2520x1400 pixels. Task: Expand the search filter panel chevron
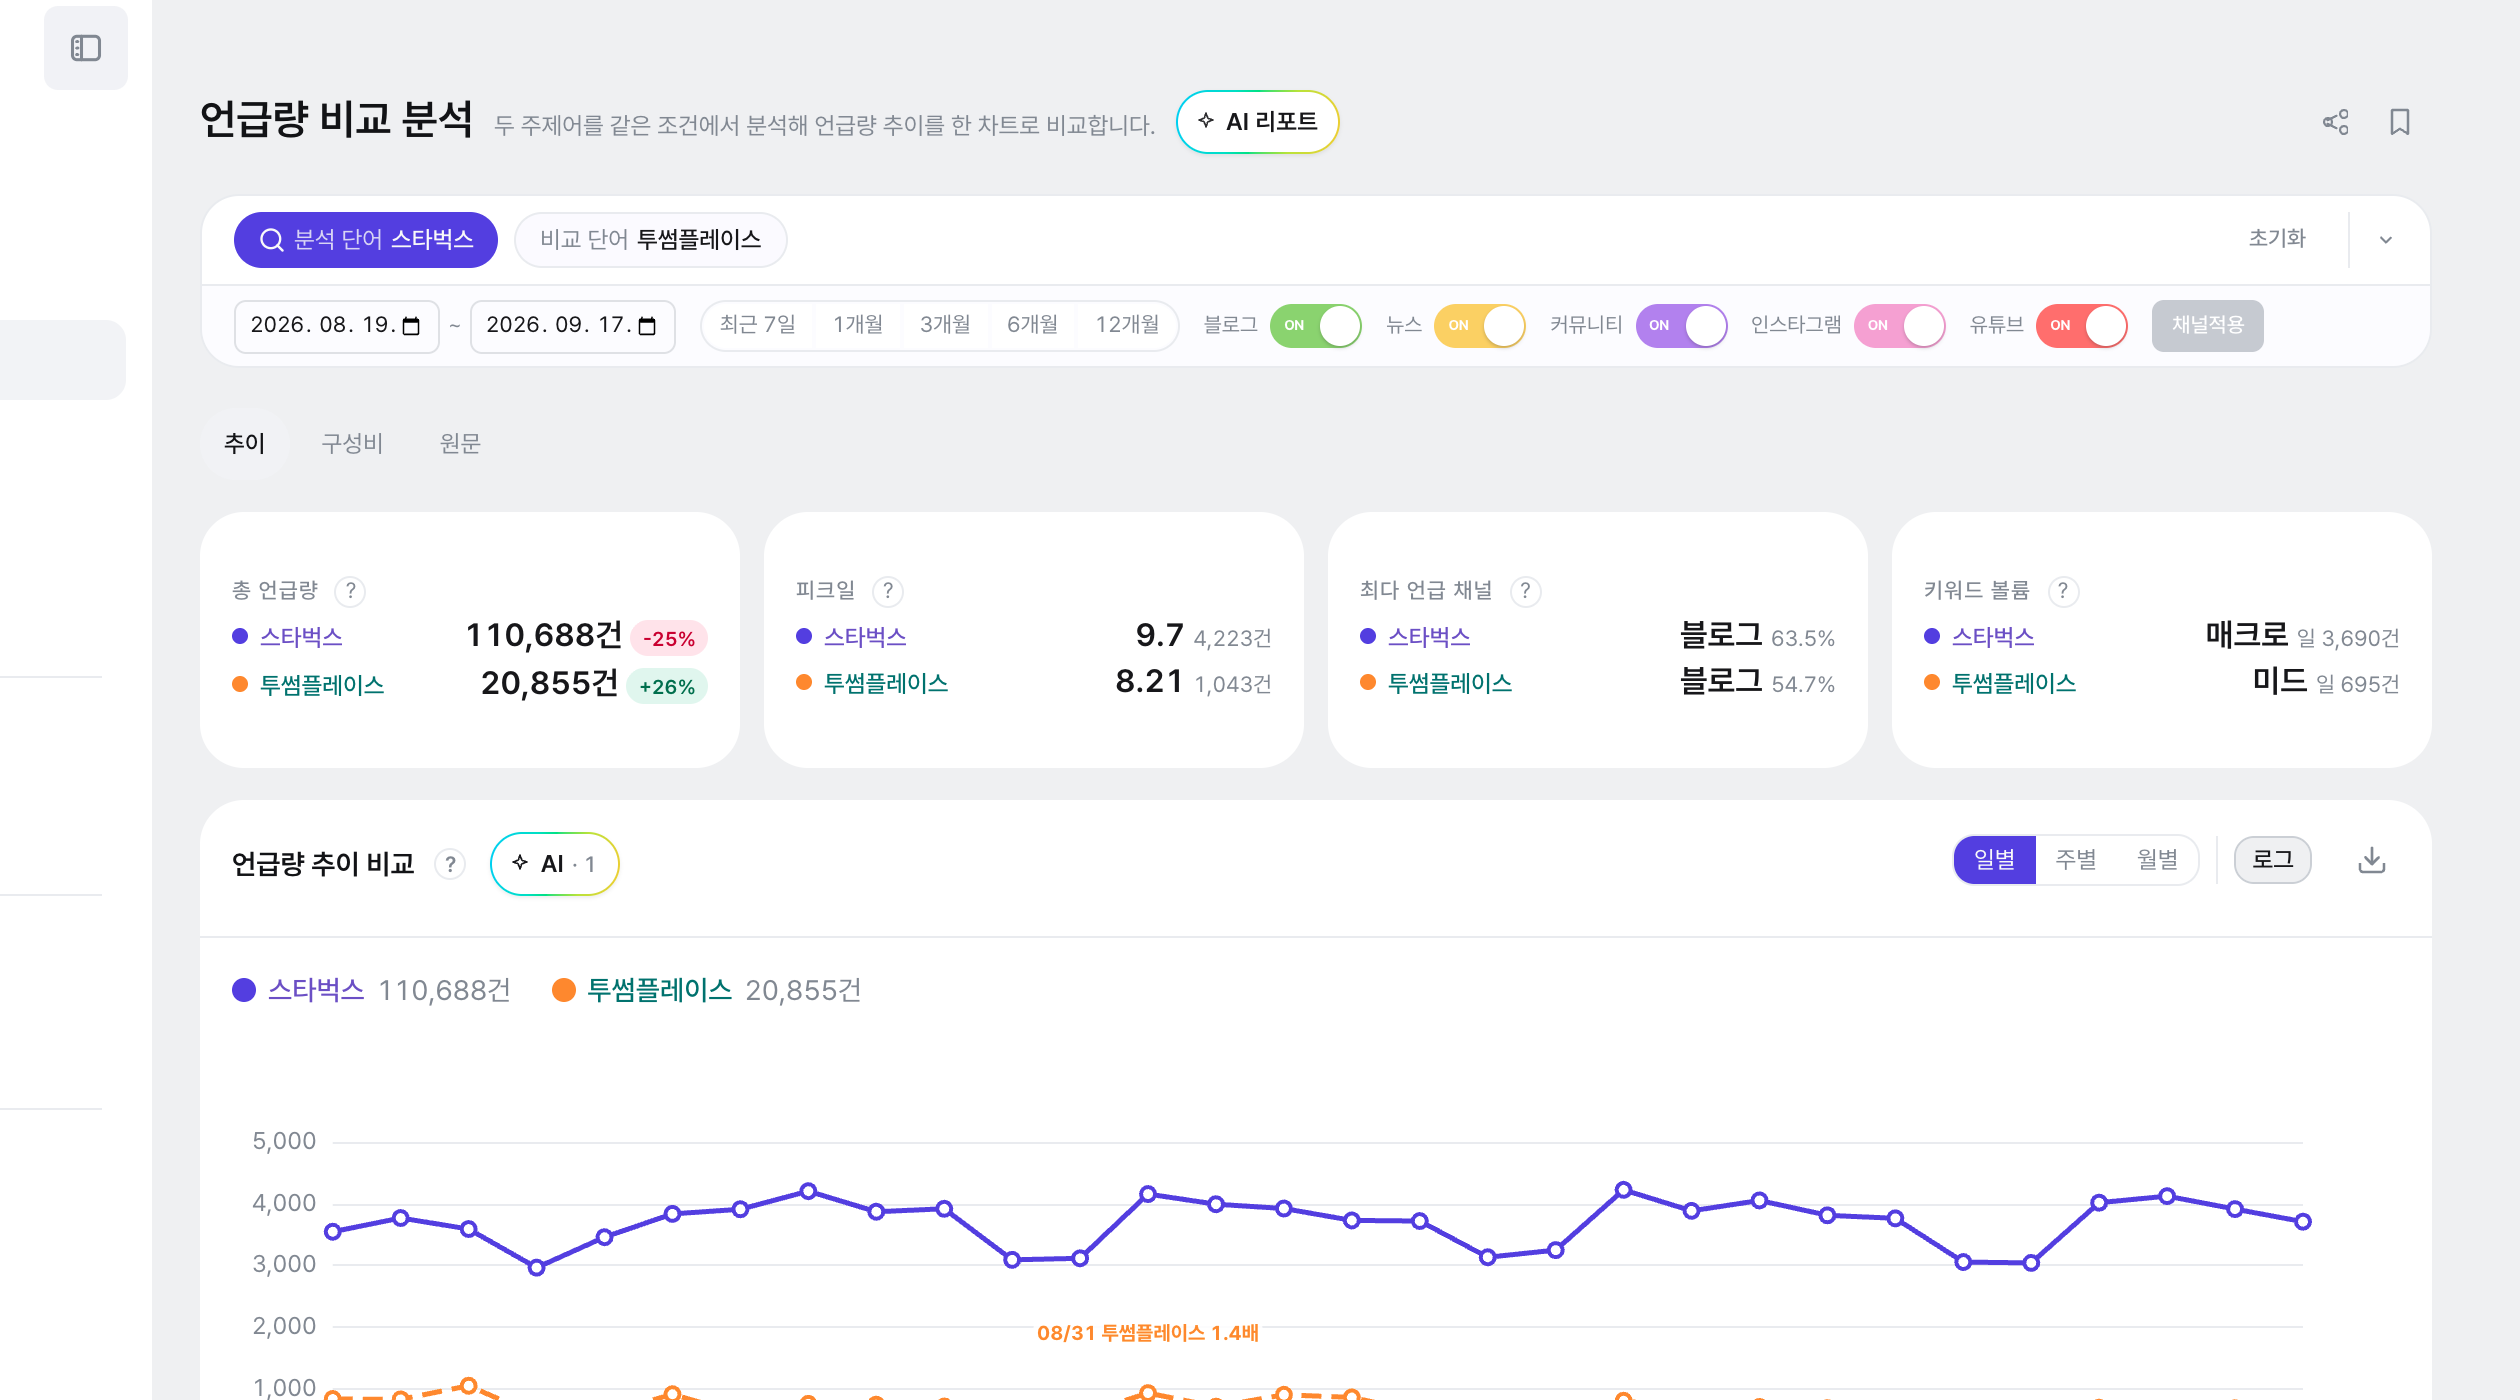pyautogui.click(x=2386, y=240)
